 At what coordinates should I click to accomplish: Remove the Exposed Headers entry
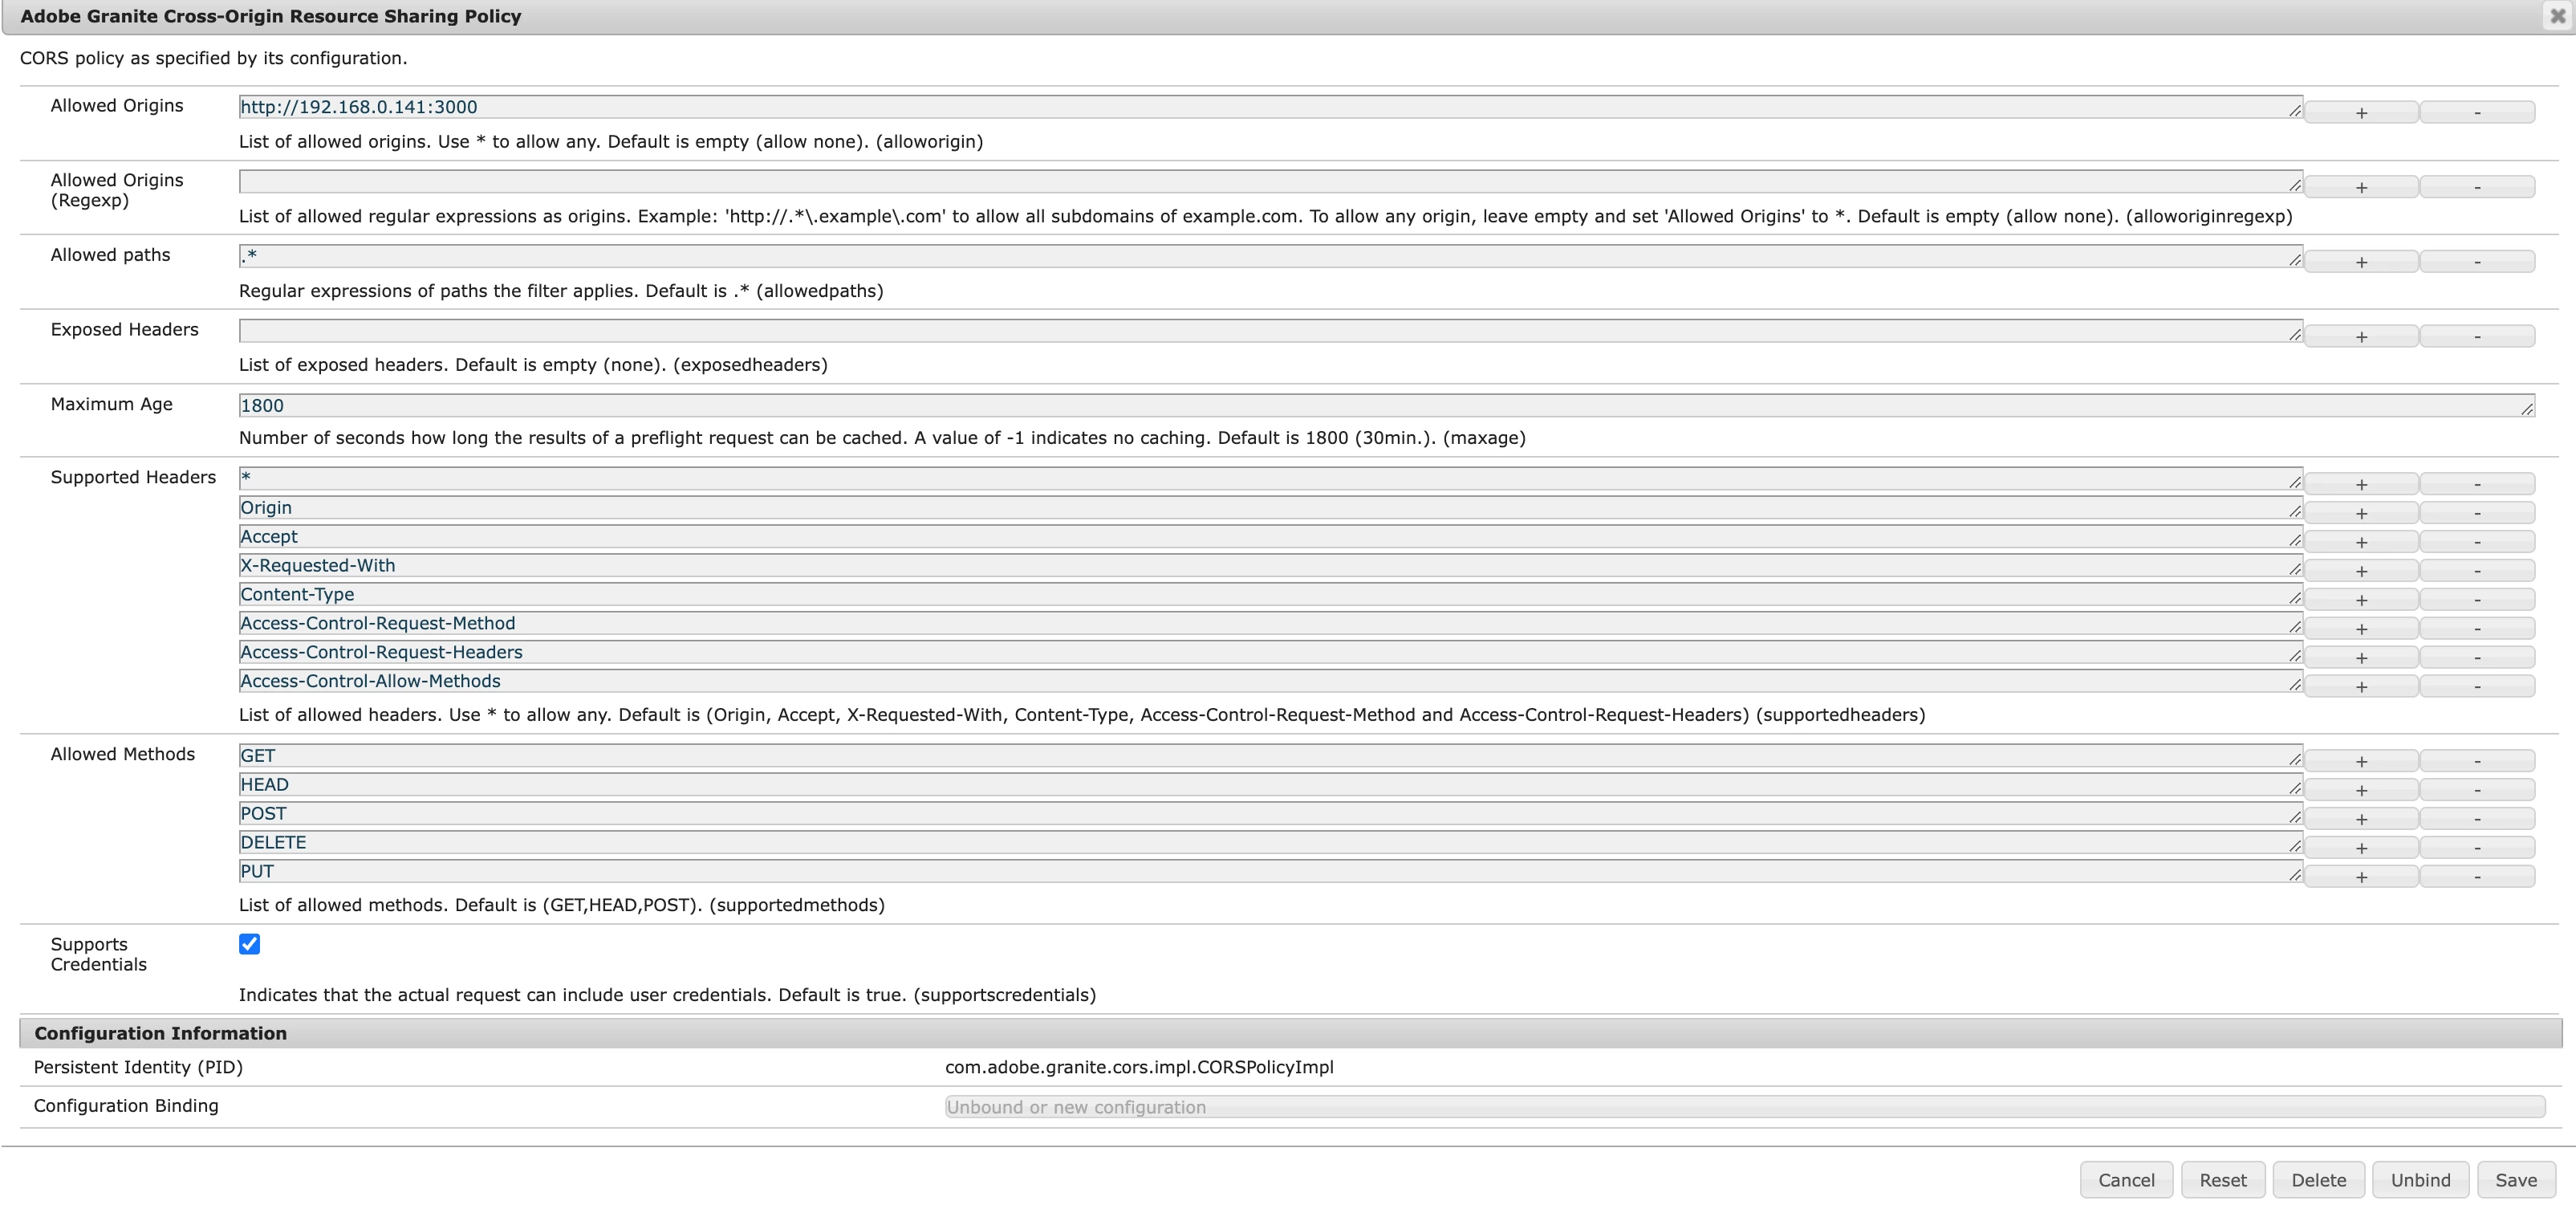[x=2476, y=336]
